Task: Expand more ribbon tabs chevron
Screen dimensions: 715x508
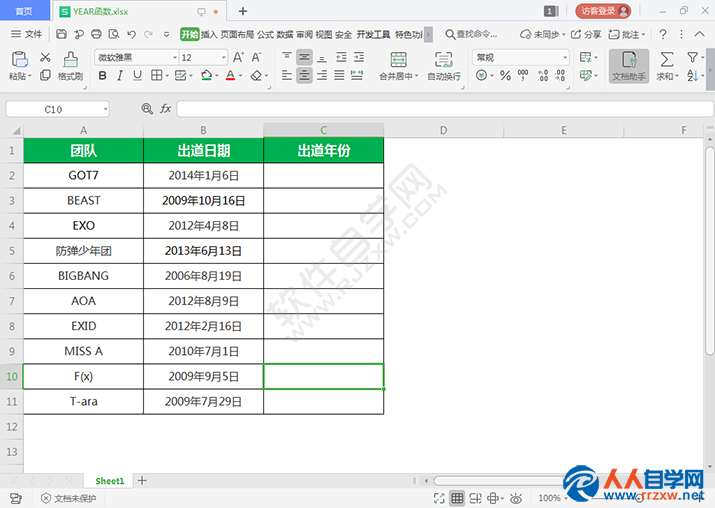Action: (428, 35)
